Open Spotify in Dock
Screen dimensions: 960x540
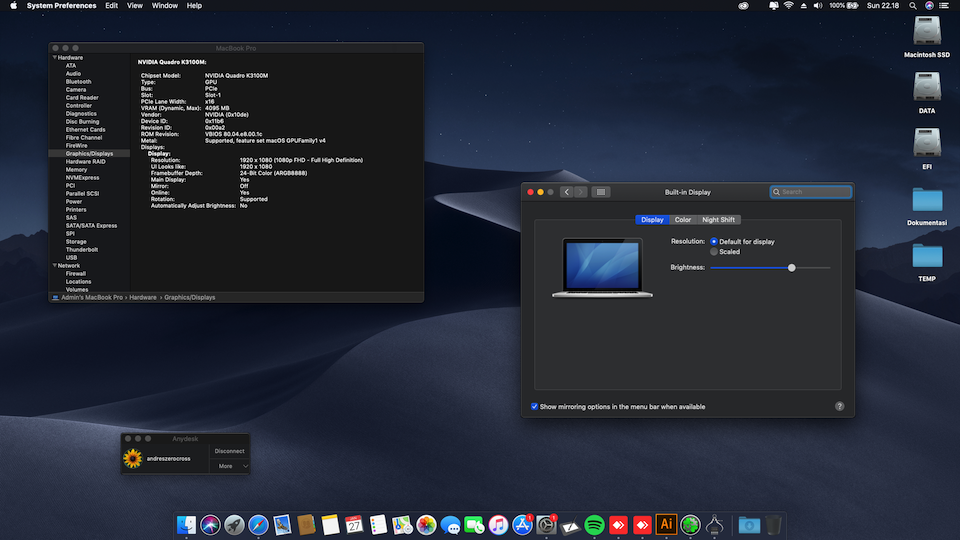pos(594,525)
